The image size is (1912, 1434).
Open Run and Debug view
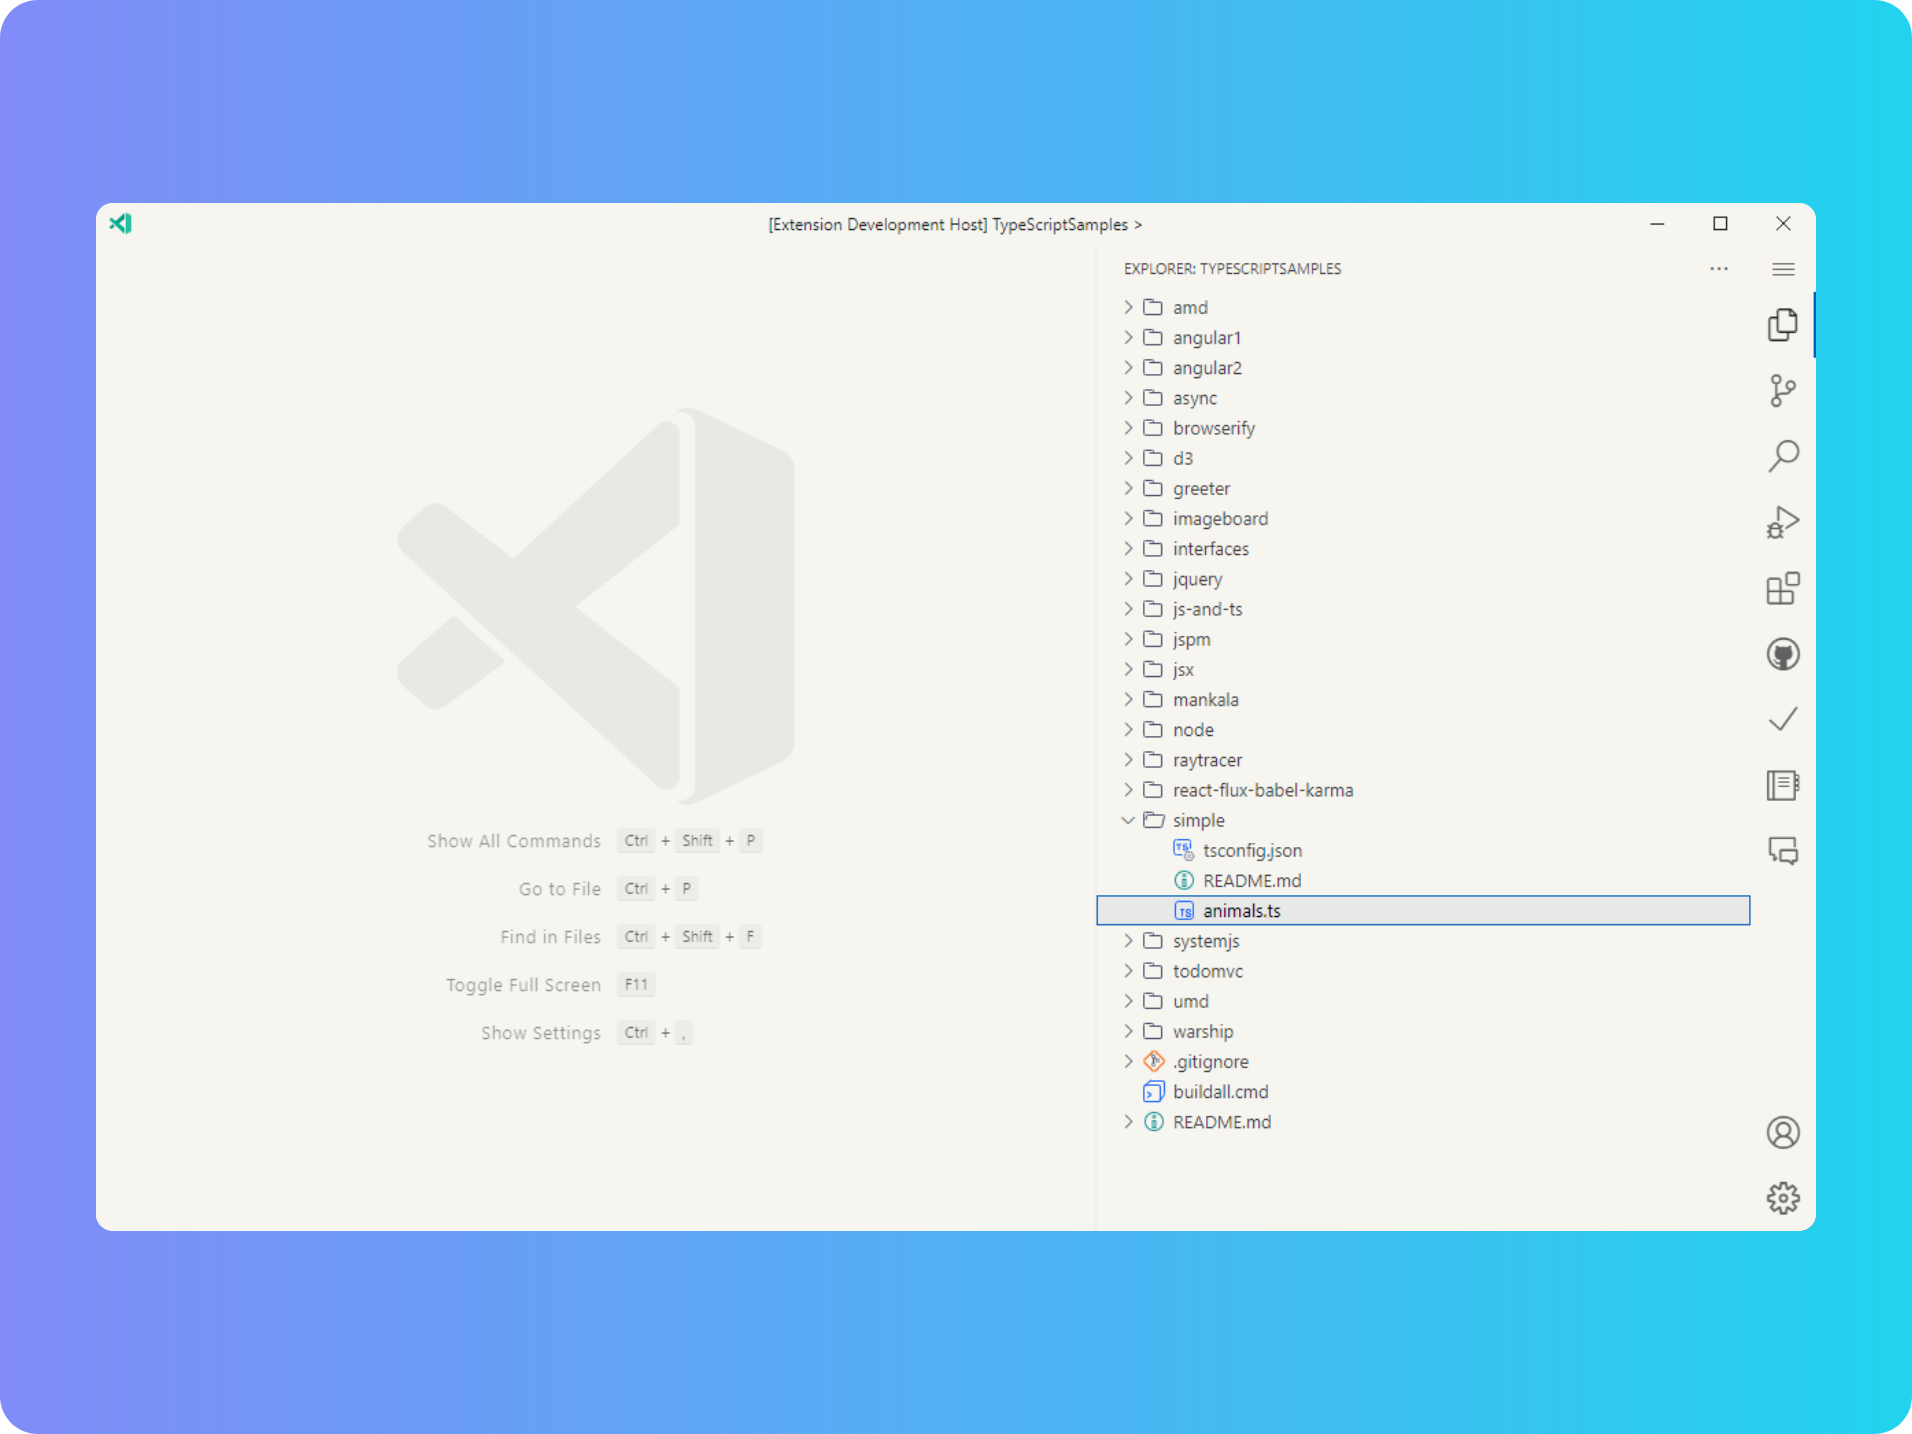click(x=1783, y=522)
